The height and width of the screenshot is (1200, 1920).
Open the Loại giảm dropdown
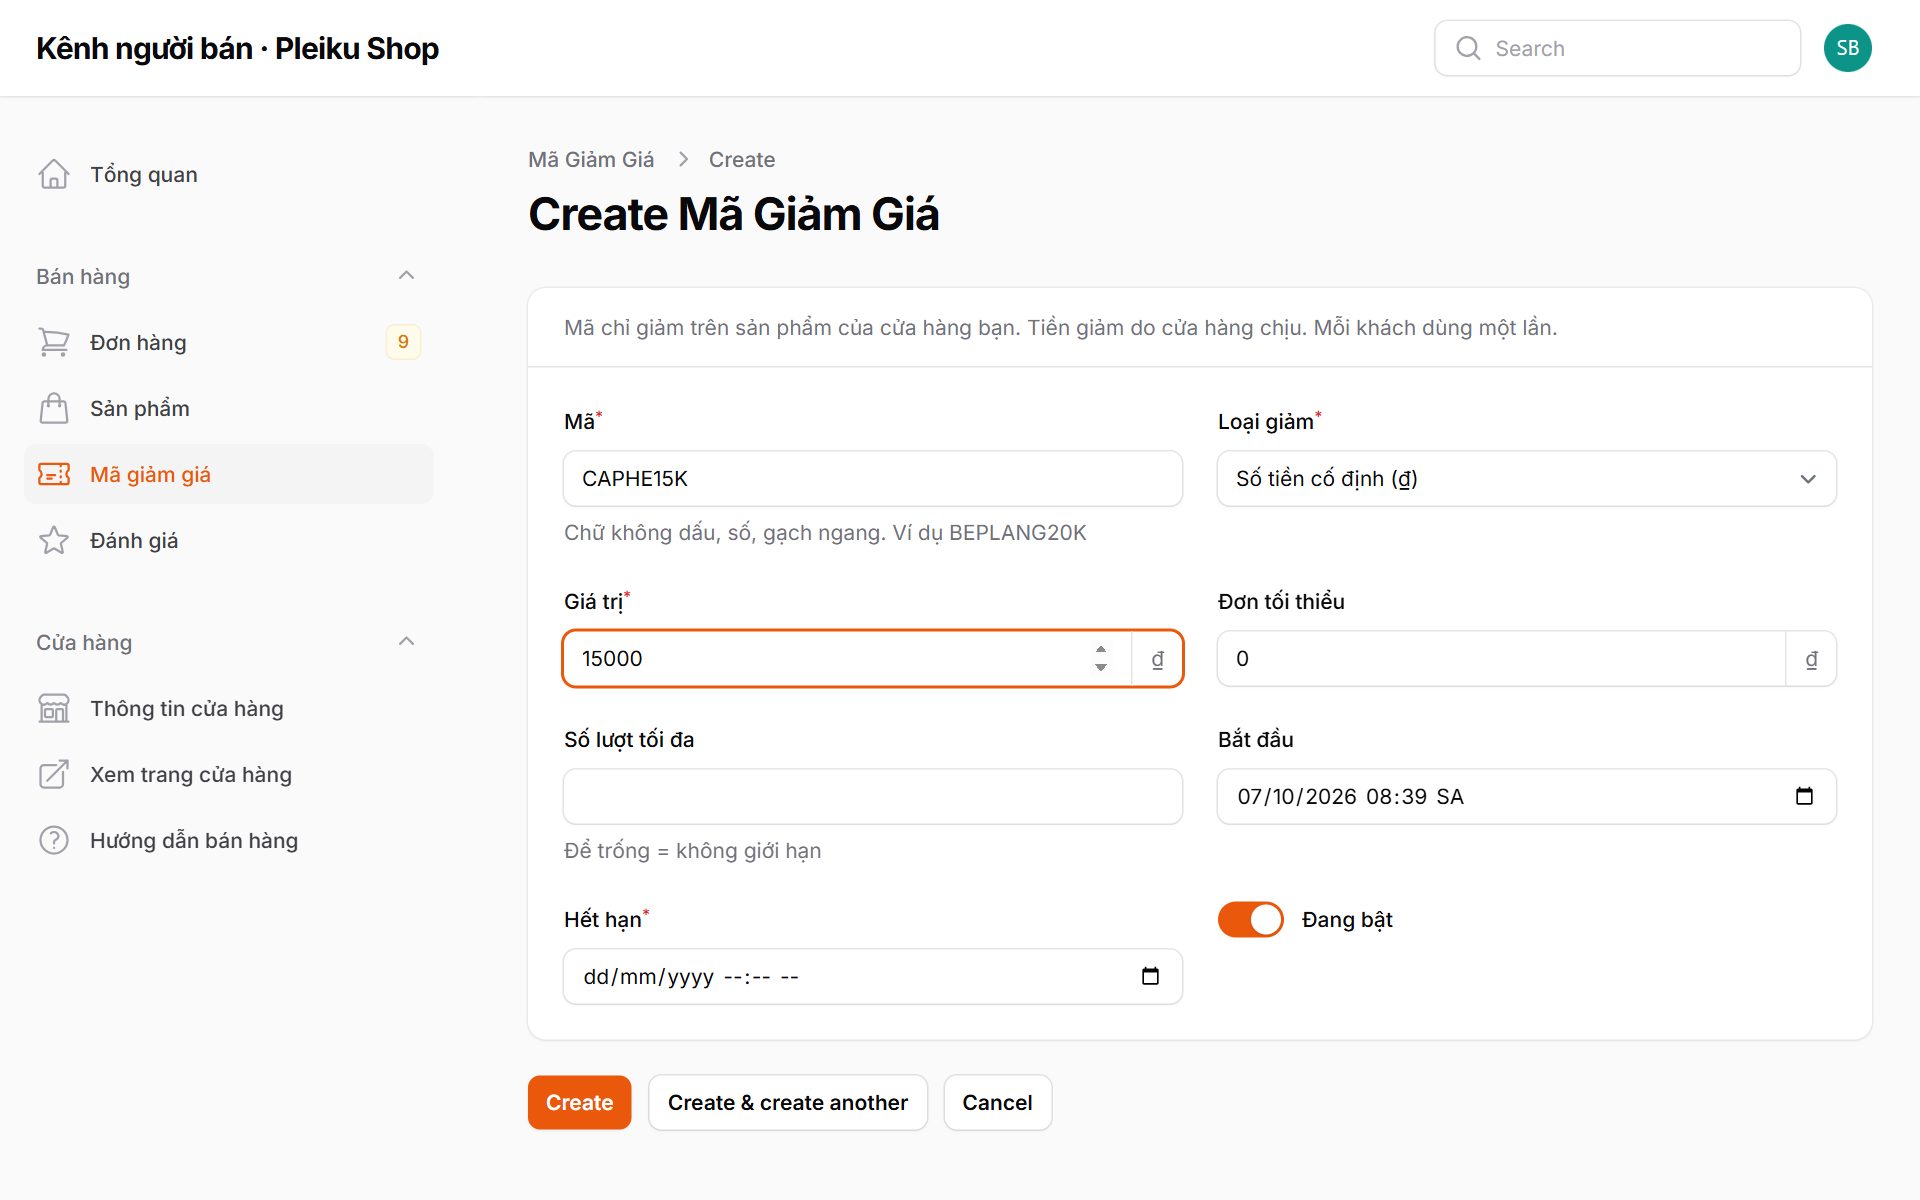point(1526,478)
